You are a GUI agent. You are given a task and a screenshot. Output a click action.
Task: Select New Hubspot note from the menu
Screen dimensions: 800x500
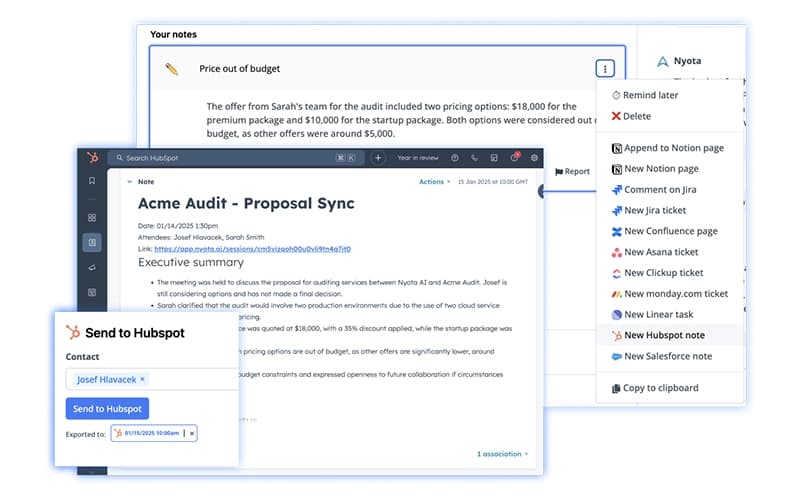click(666, 335)
